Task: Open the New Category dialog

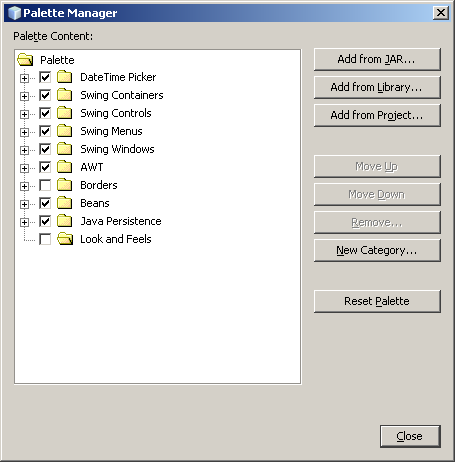Action: [377, 250]
